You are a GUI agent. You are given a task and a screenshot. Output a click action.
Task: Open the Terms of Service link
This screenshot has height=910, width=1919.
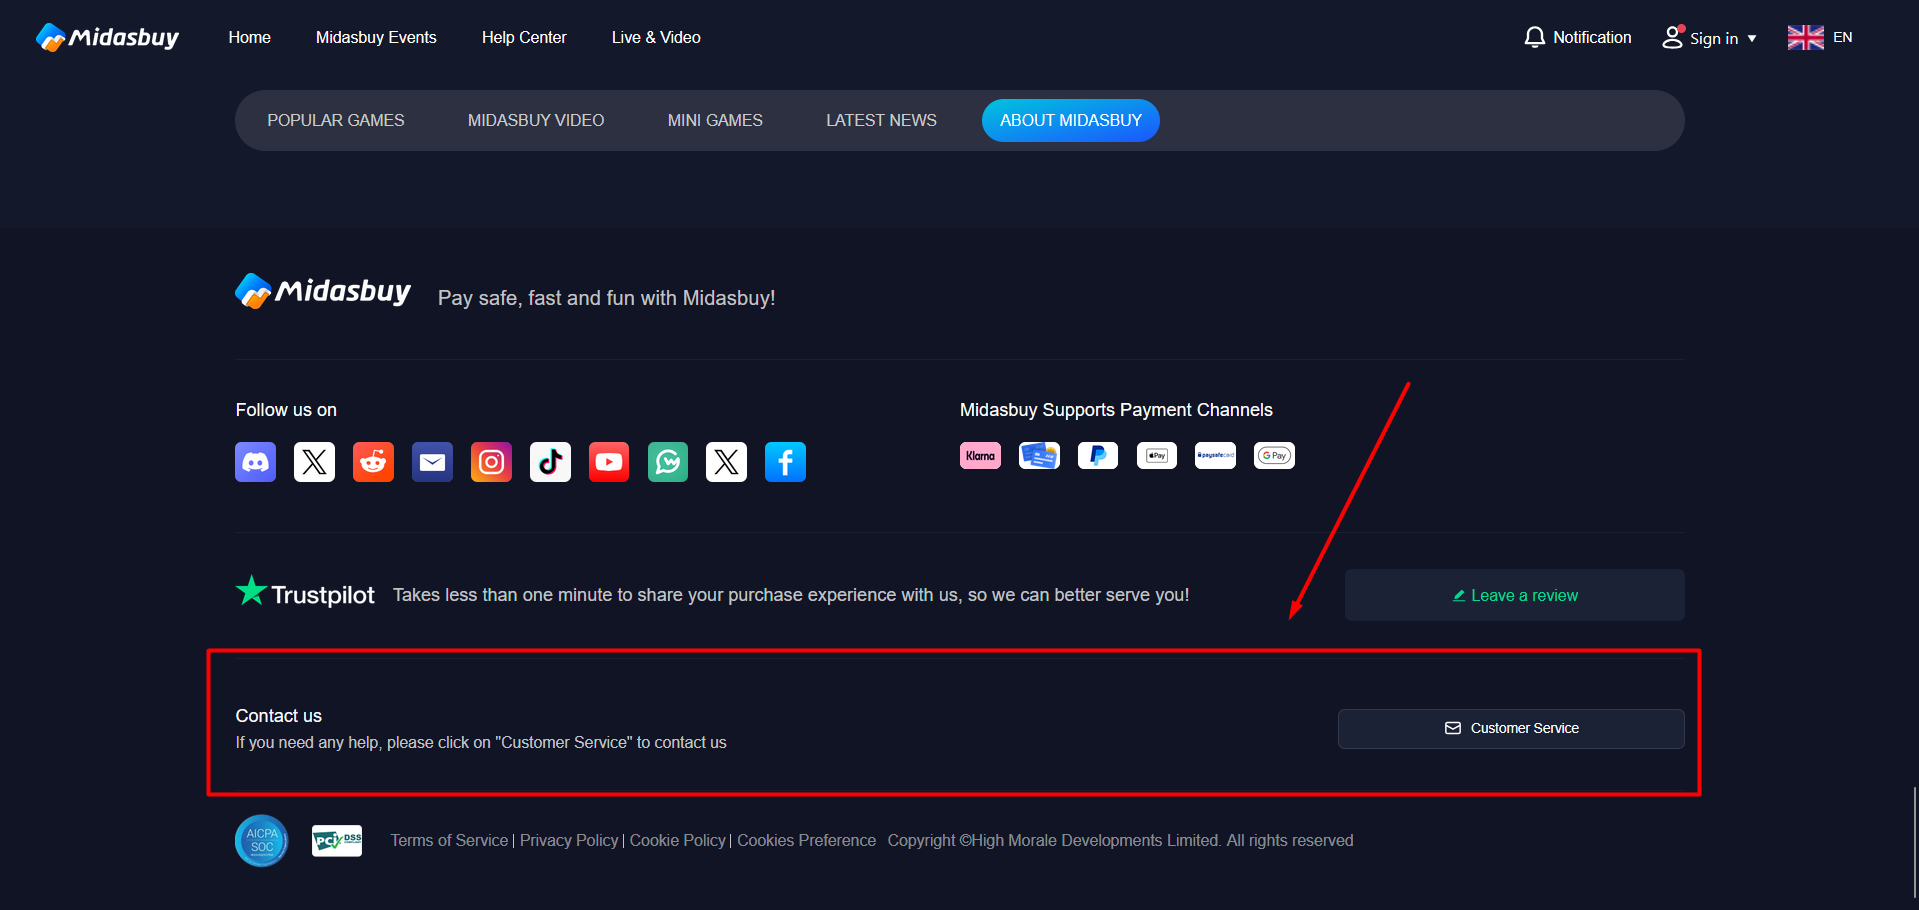pos(449,841)
